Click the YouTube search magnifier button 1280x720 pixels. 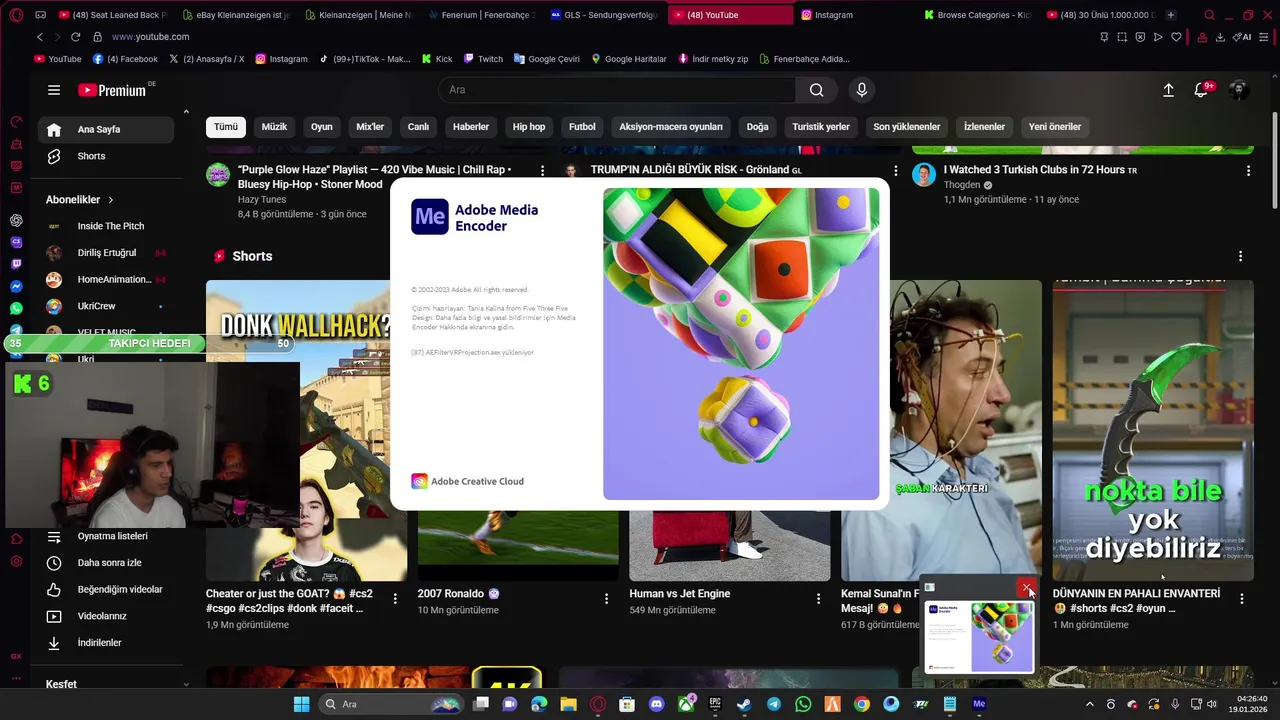click(x=817, y=90)
